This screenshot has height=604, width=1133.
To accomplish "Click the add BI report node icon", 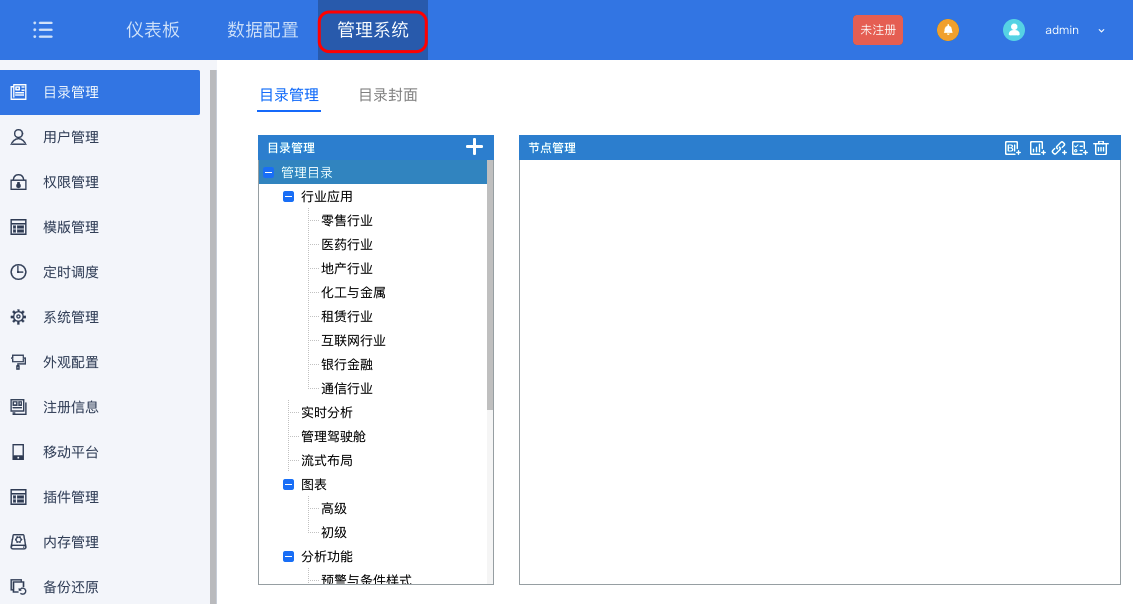I will [x=1012, y=148].
